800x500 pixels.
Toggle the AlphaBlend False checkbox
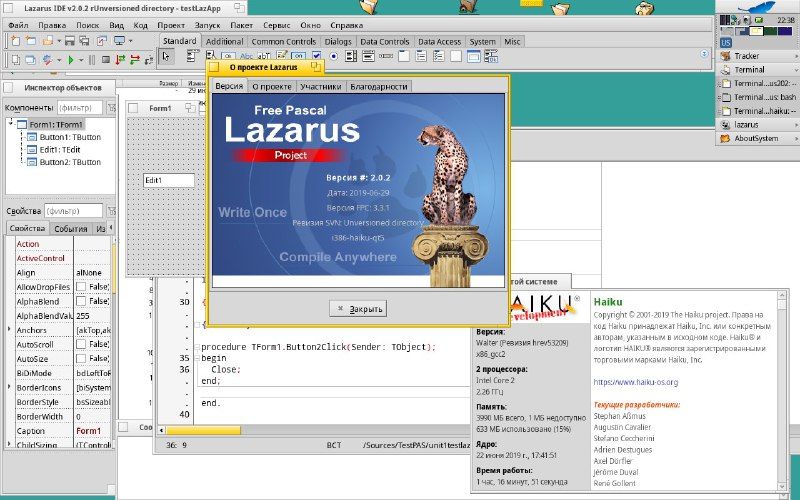pyautogui.click(x=81, y=301)
